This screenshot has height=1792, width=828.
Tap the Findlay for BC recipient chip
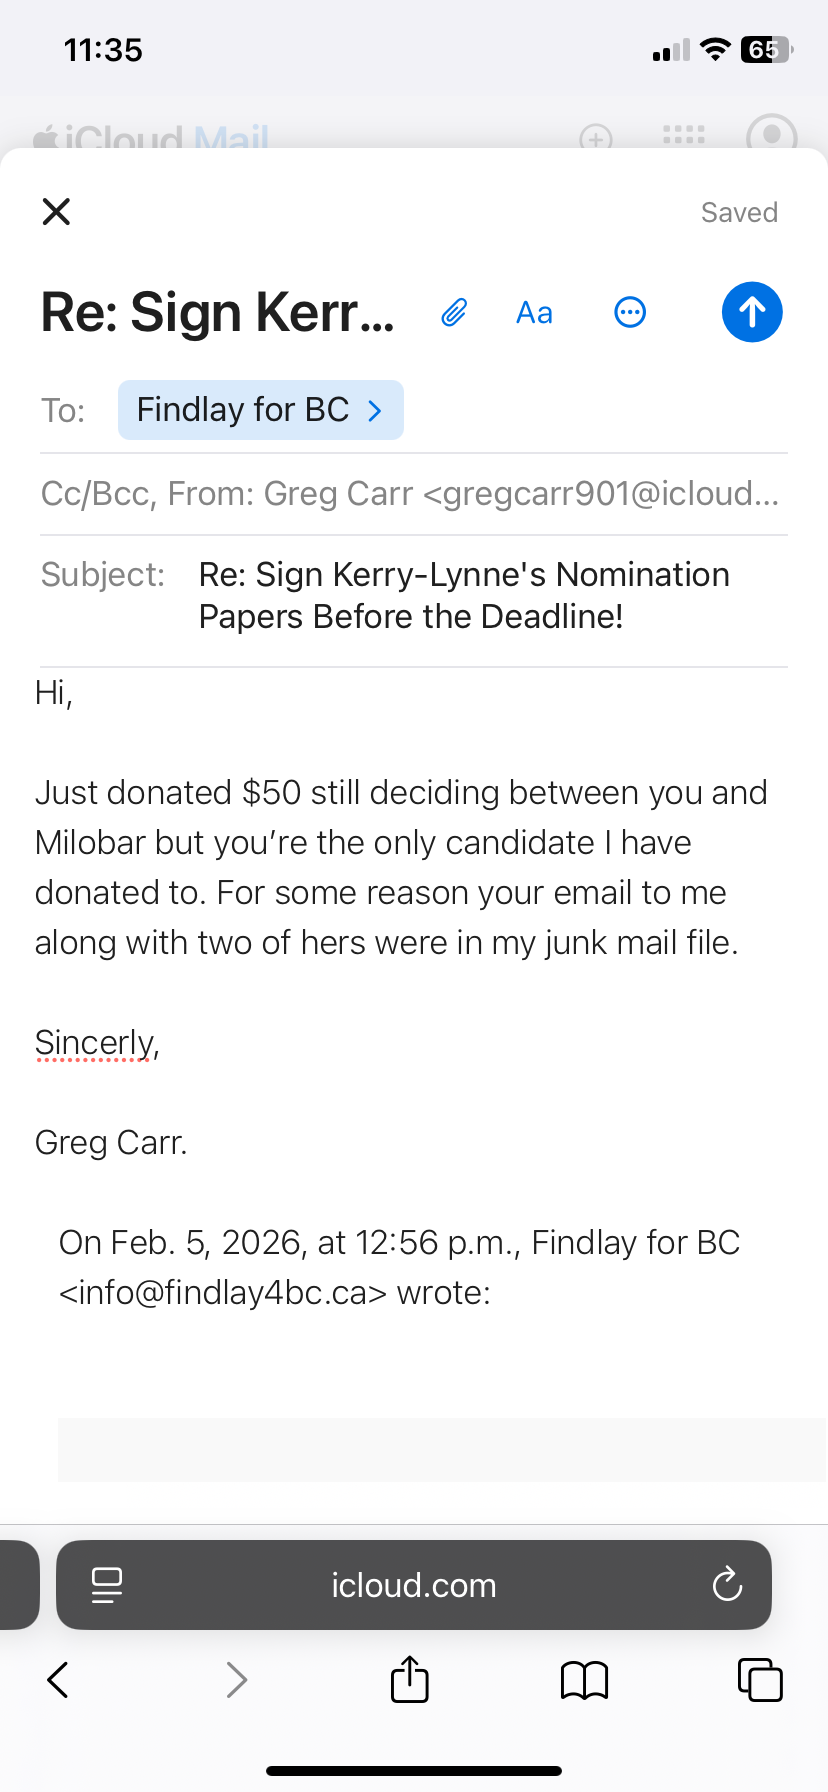pos(242,410)
